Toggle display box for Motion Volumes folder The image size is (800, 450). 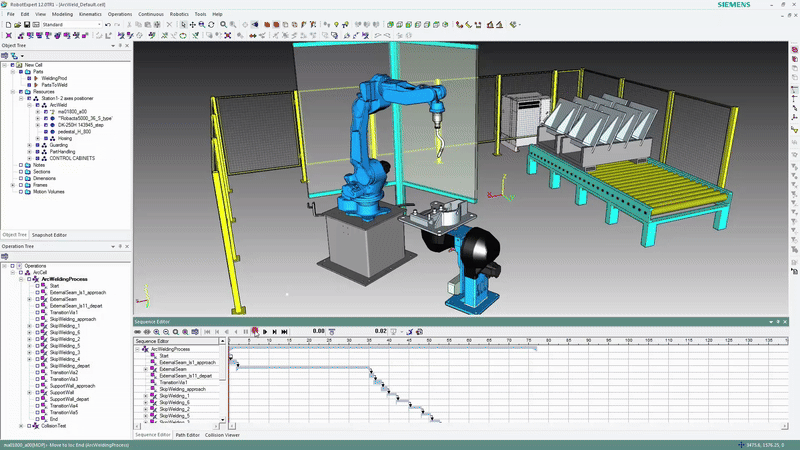(21, 192)
